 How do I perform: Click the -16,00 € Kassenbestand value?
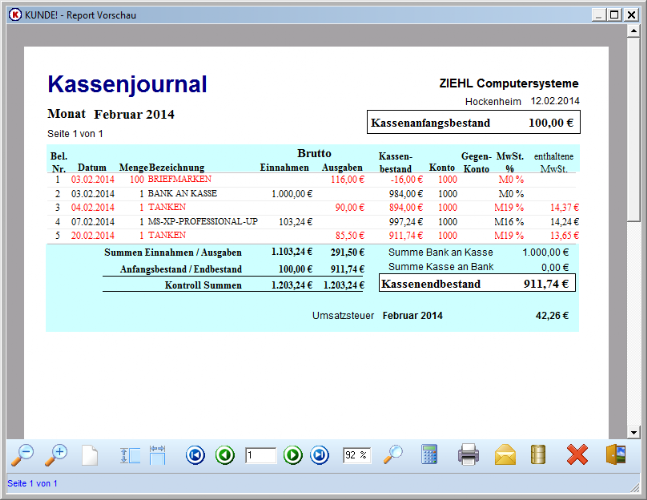click(x=406, y=179)
